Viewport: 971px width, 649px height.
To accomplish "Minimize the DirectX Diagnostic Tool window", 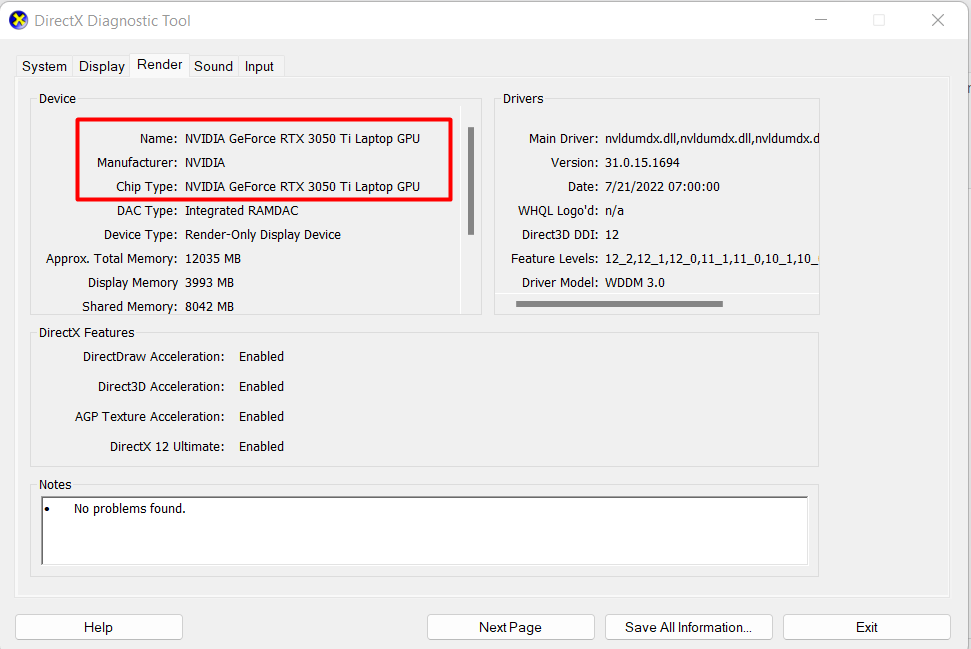I will (821, 20).
